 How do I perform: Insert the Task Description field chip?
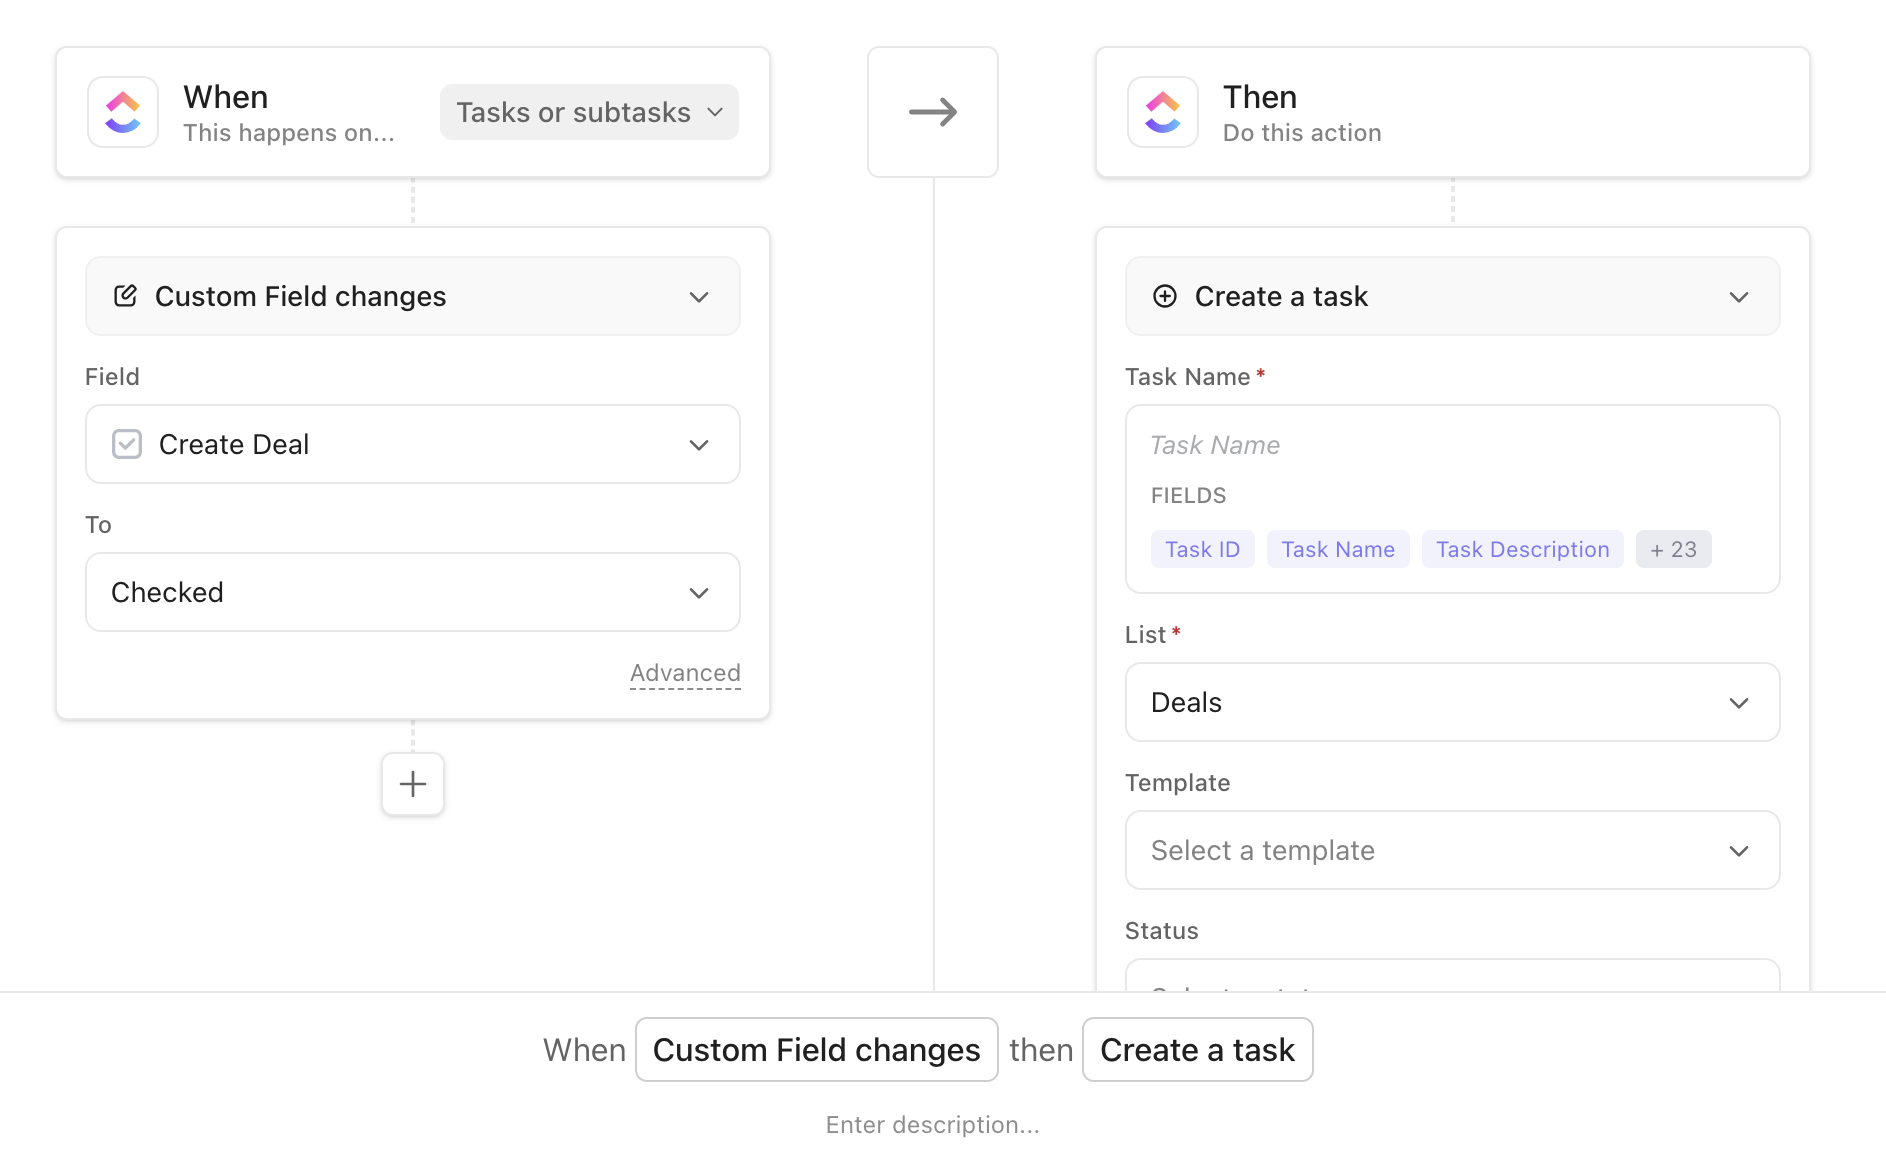click(1522, 549)
